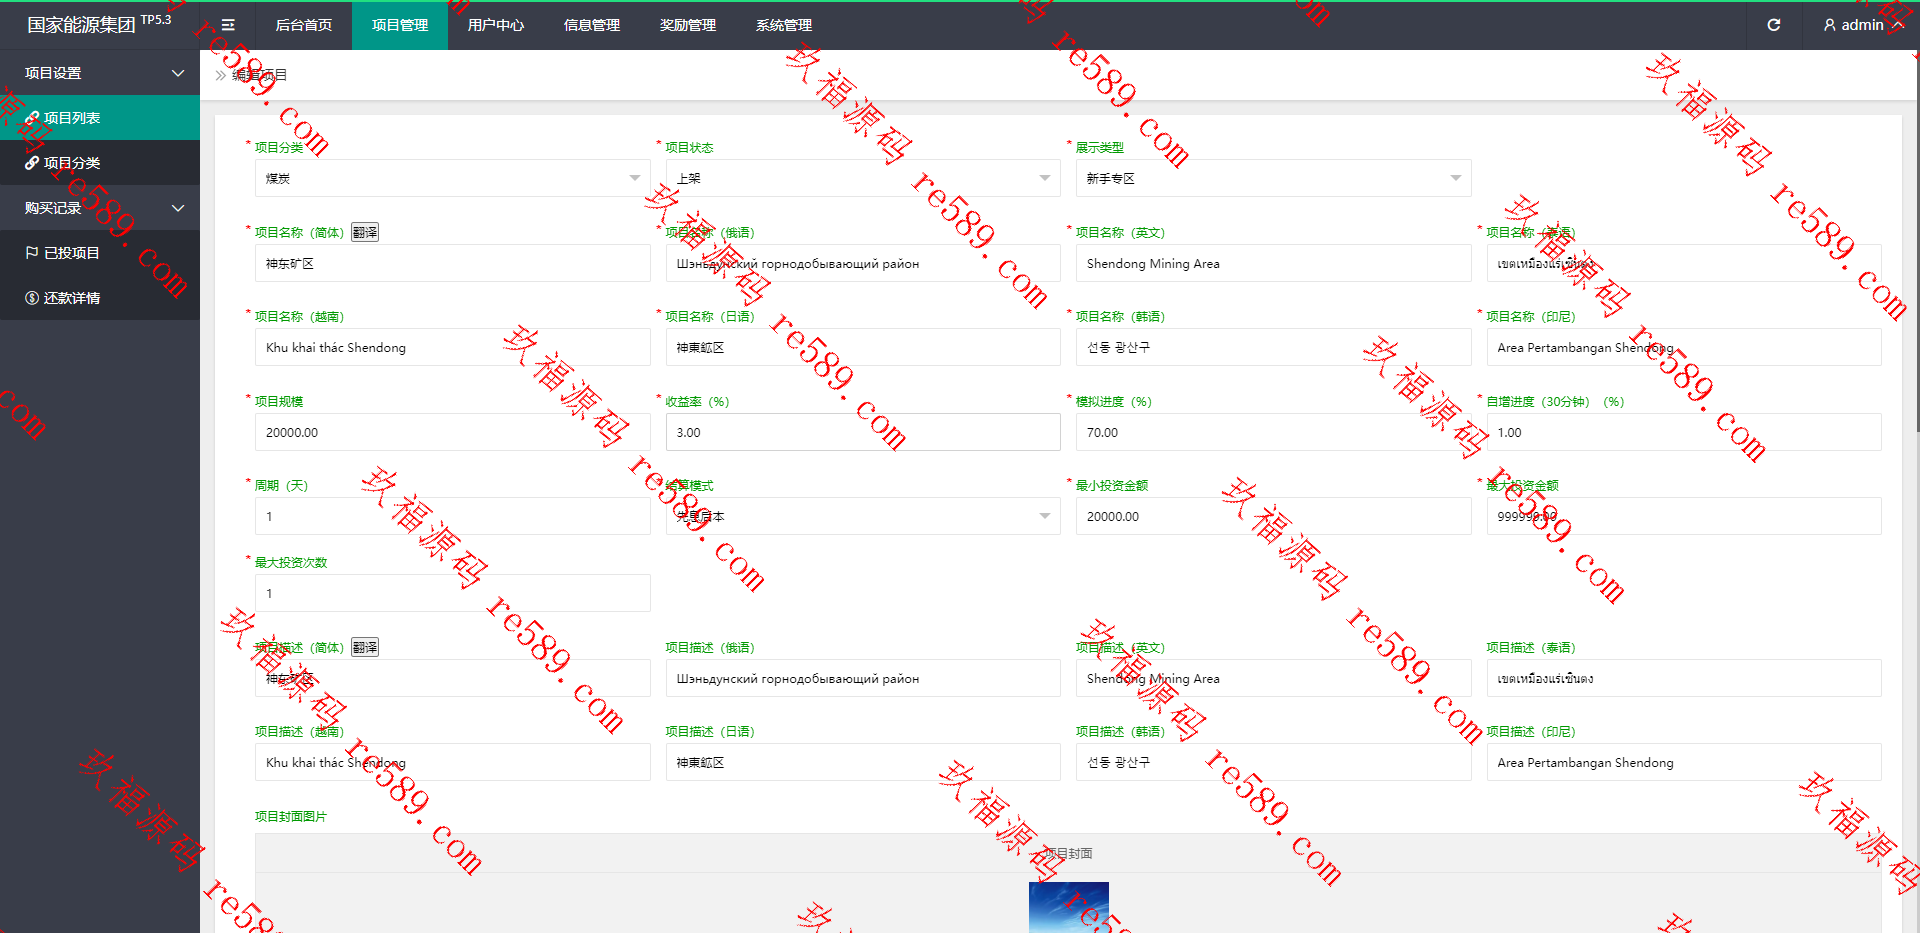
Task: Open 还款详情 in the sidebar
Action: (100, 298)
